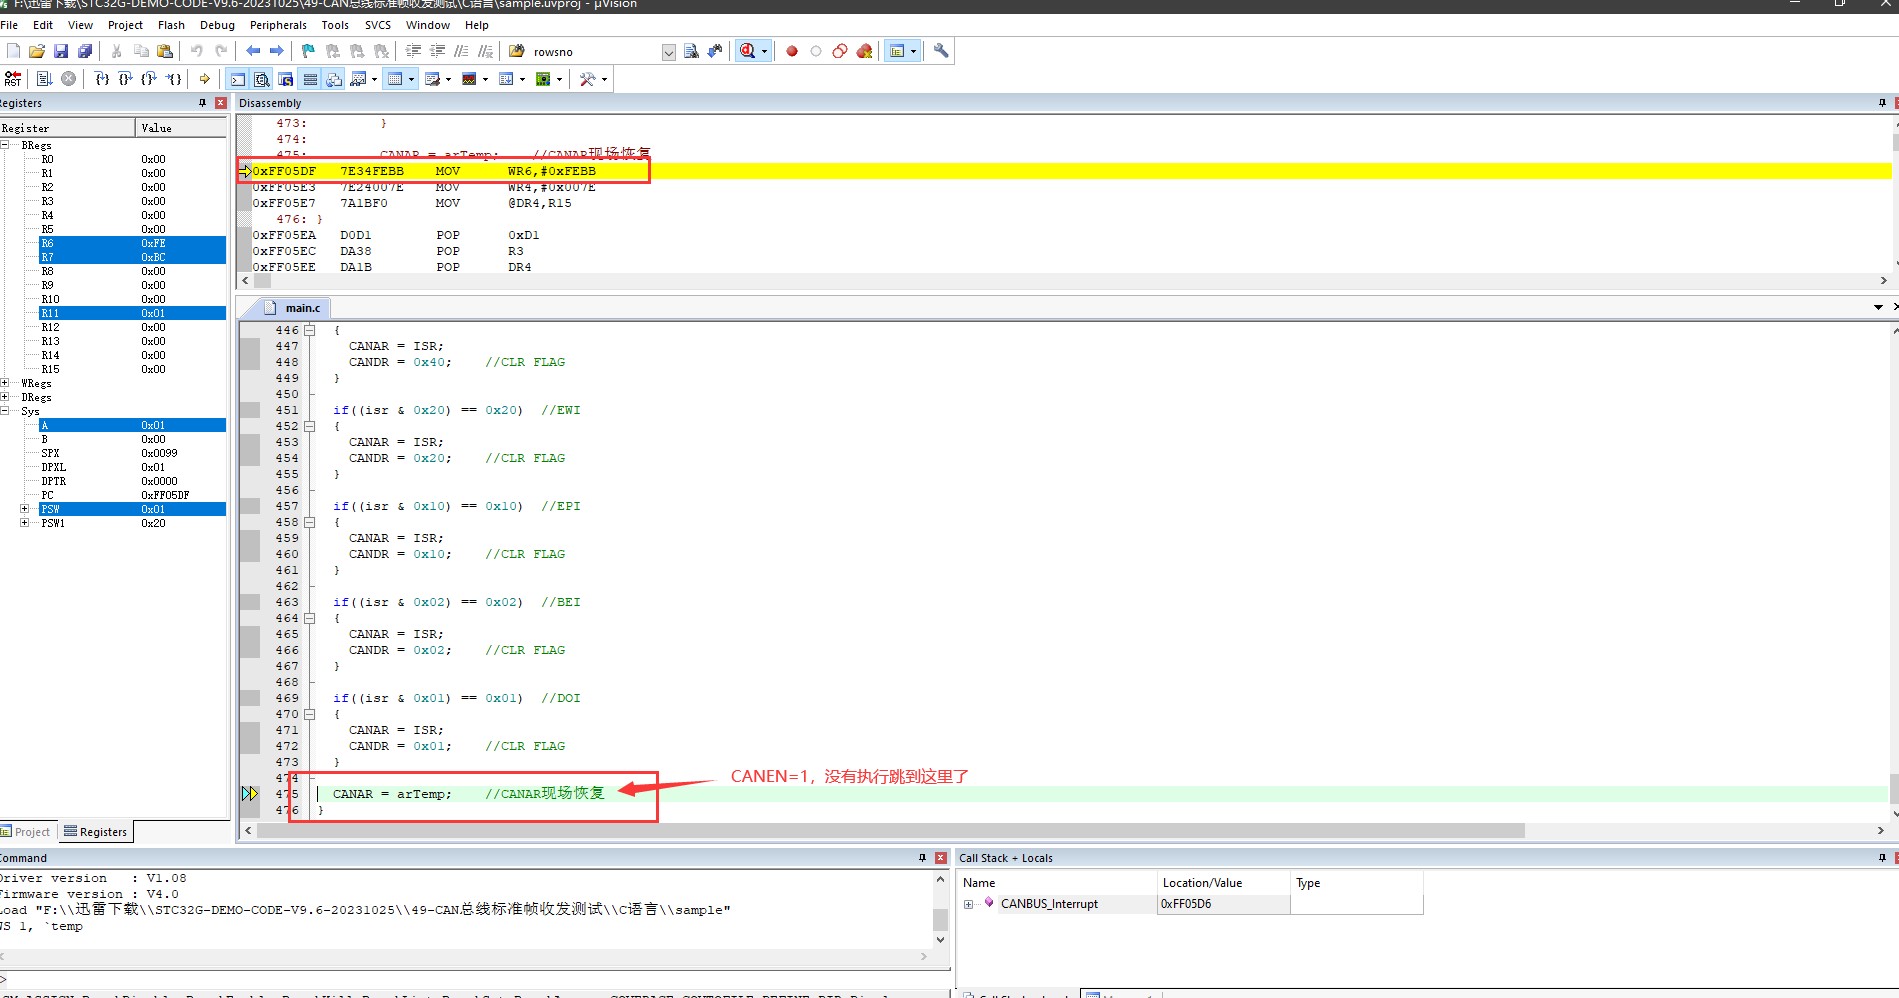This screenshot has height=998, width=1899.
Task: Disable all breakpoints icon
Action: pos(840,51)
